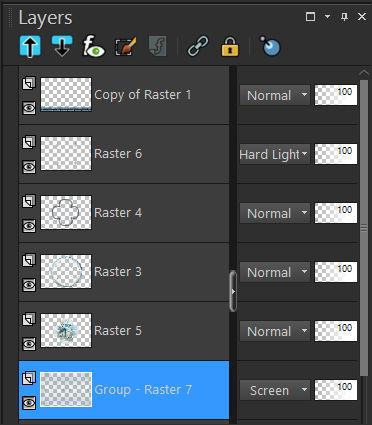Click the Move Layer Down arrow icon
The width and height of the screenshot is (372, 425).
coord(62,46)
